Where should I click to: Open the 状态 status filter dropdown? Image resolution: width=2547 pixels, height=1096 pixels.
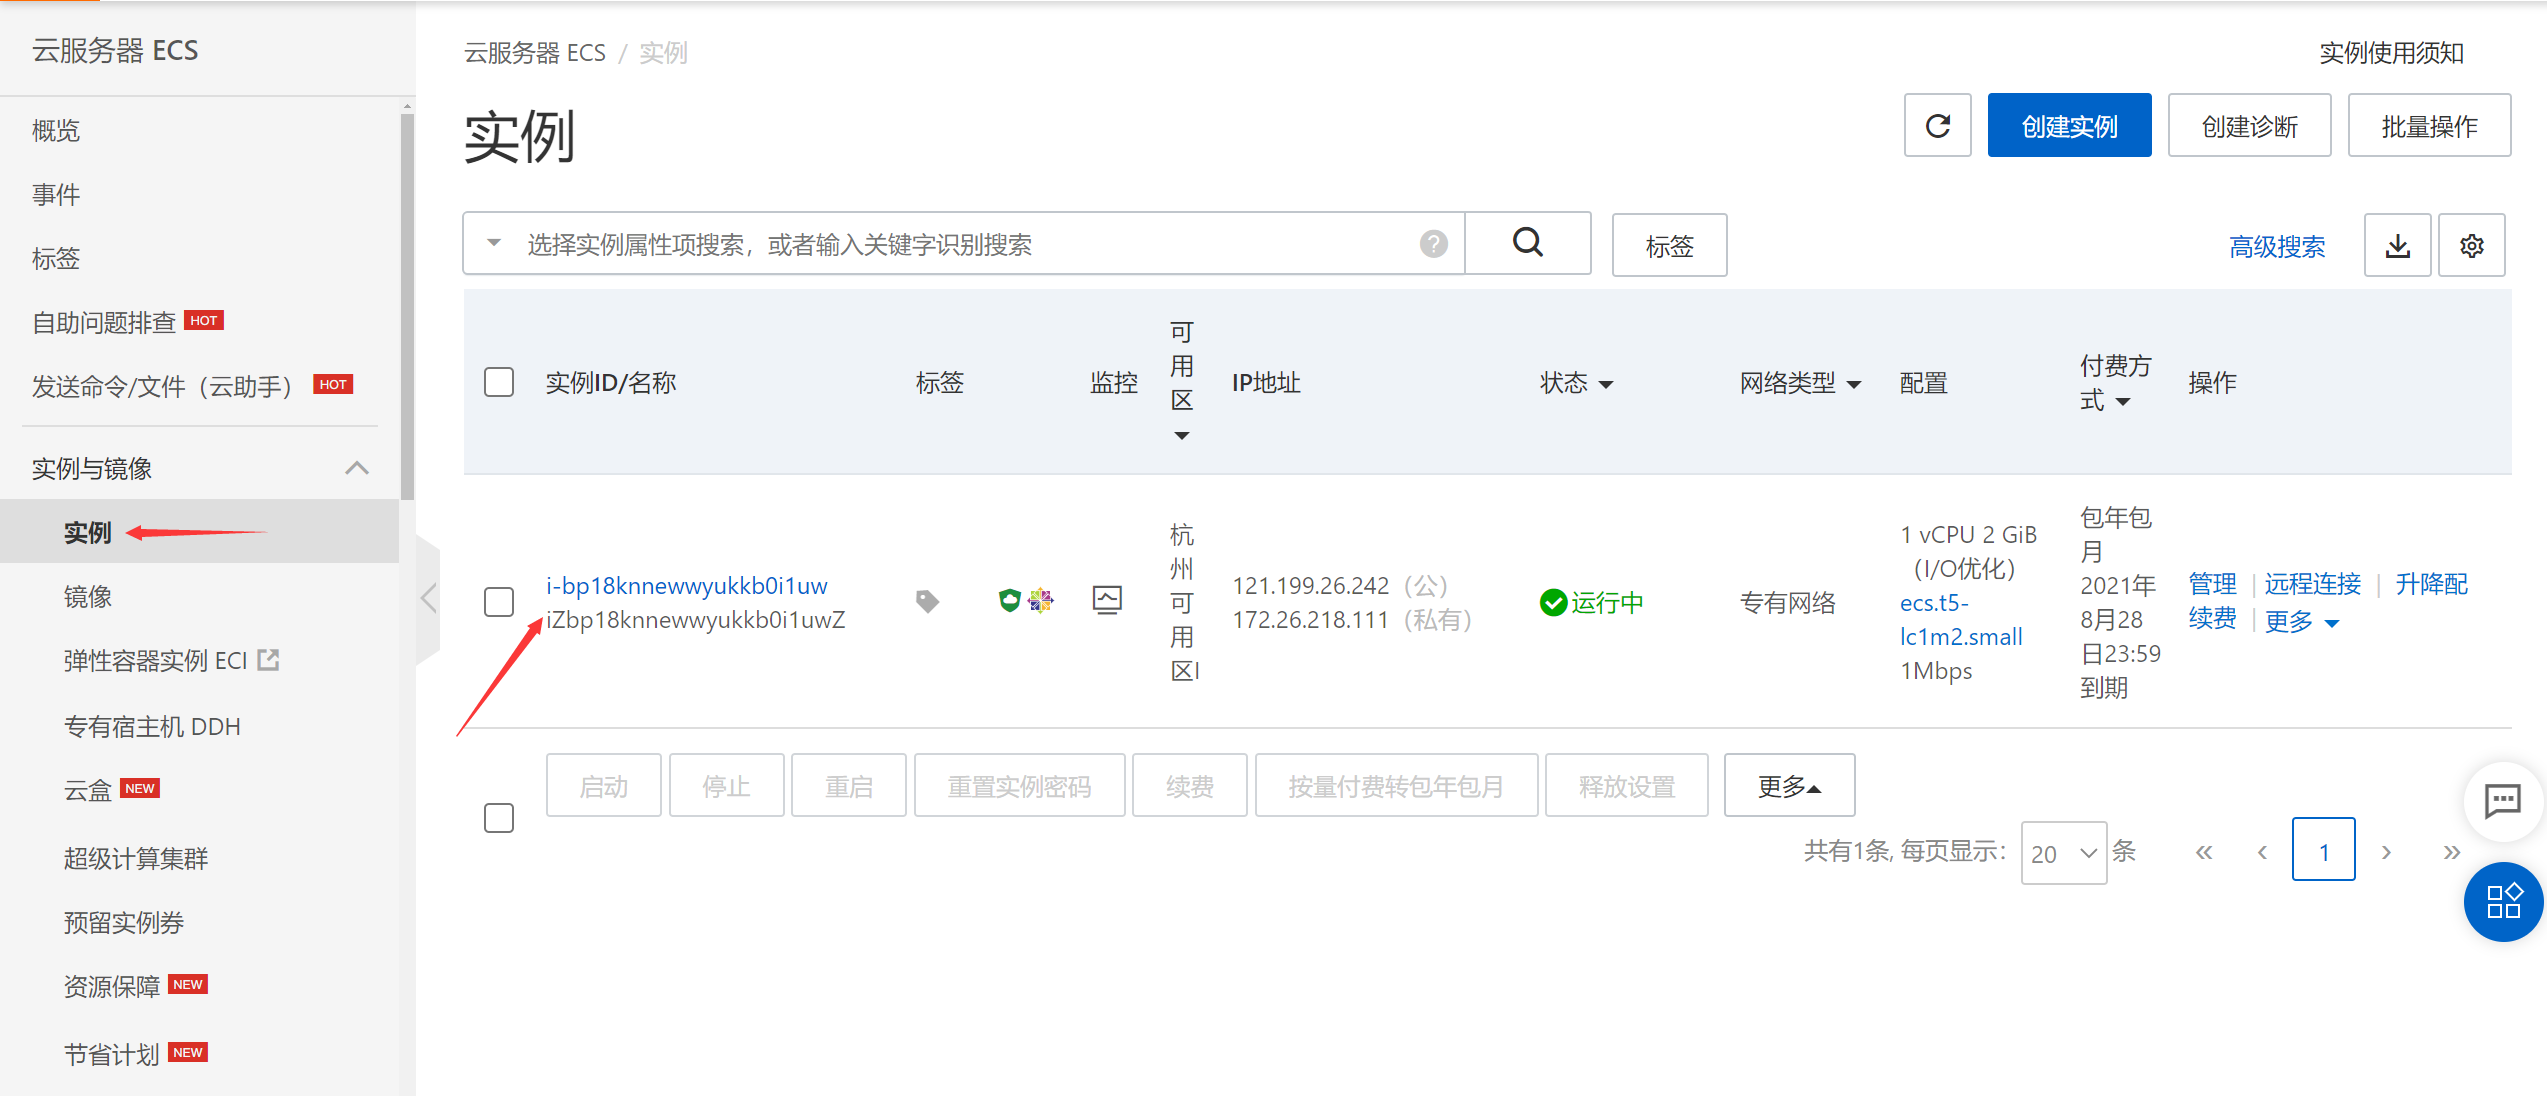[x=1607, y=383]
